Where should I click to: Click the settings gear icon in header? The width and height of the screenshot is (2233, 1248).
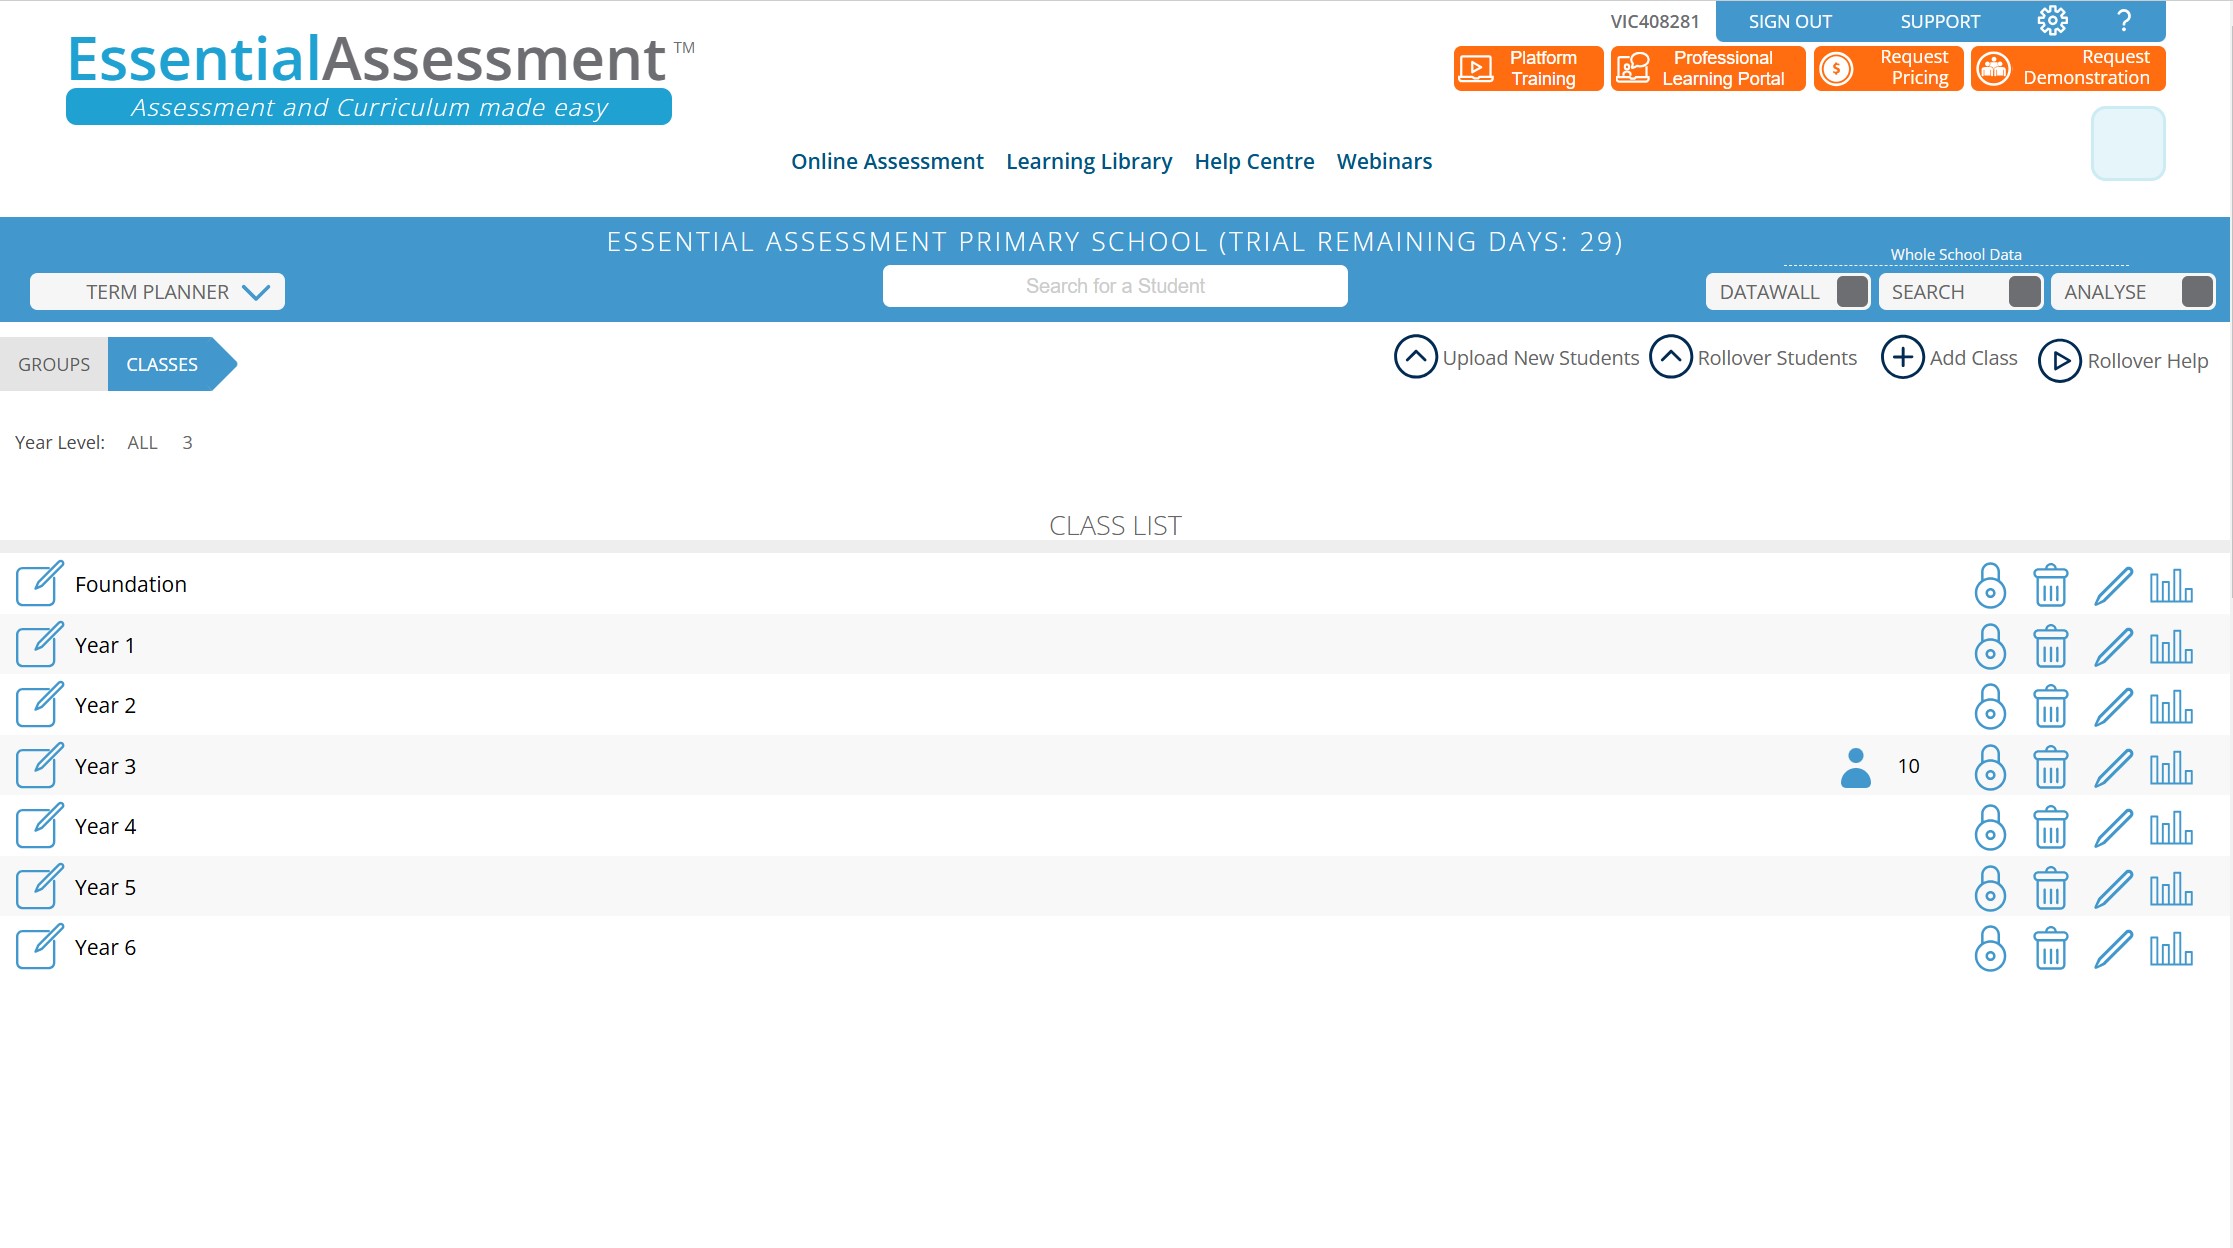(x=2052, y=21)
